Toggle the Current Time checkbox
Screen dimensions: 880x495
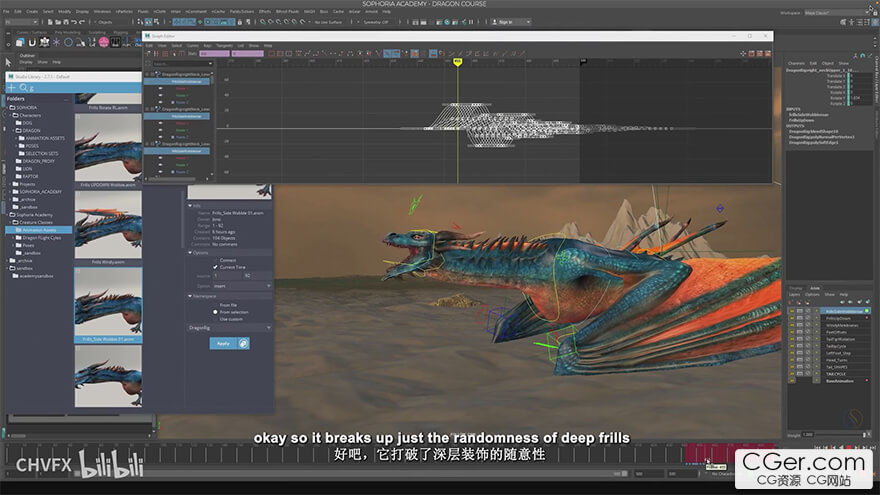pyautogui.click(x=215, y=267)
